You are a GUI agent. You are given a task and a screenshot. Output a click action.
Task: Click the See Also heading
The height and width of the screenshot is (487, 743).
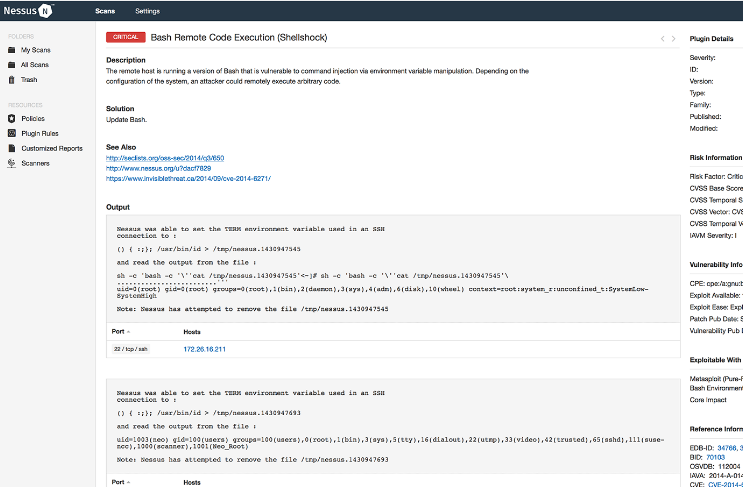(121, 147)
